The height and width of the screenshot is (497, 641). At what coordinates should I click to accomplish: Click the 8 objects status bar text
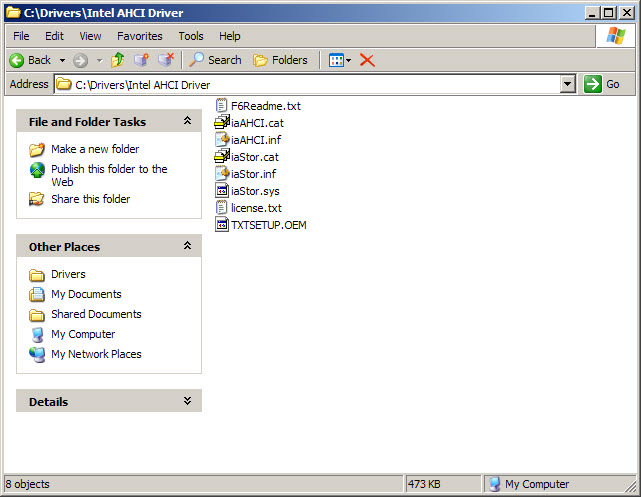pos(27,484)
